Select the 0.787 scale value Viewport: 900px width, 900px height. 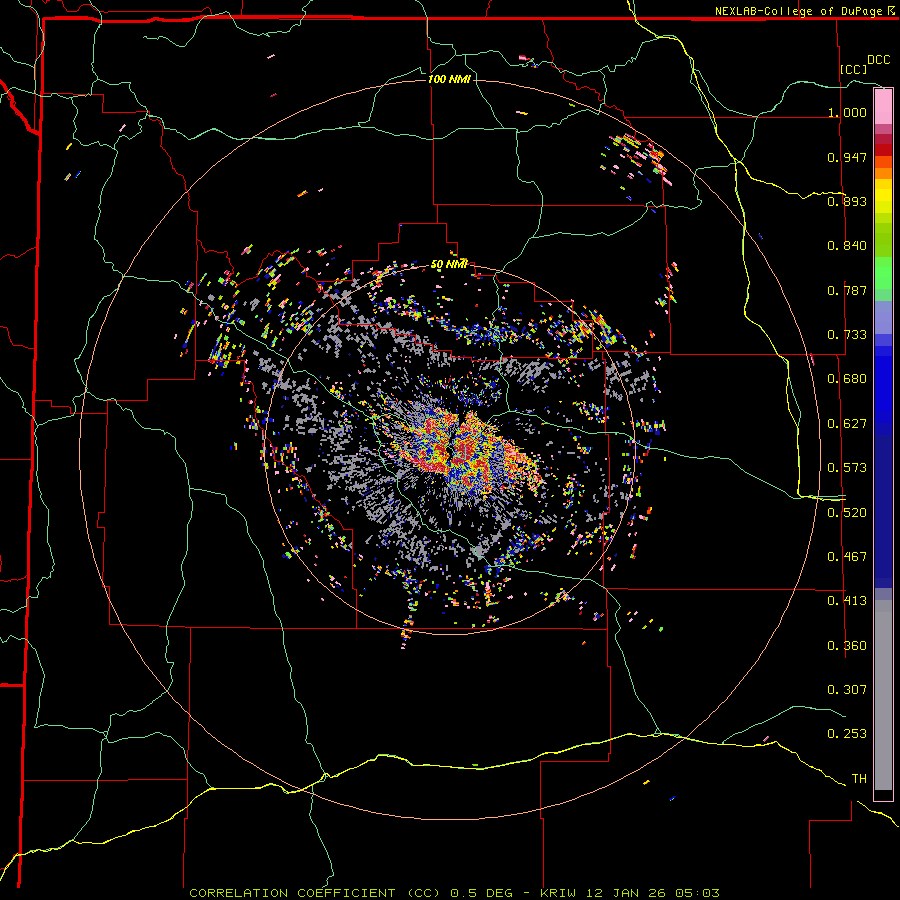[x=847, y=290]
